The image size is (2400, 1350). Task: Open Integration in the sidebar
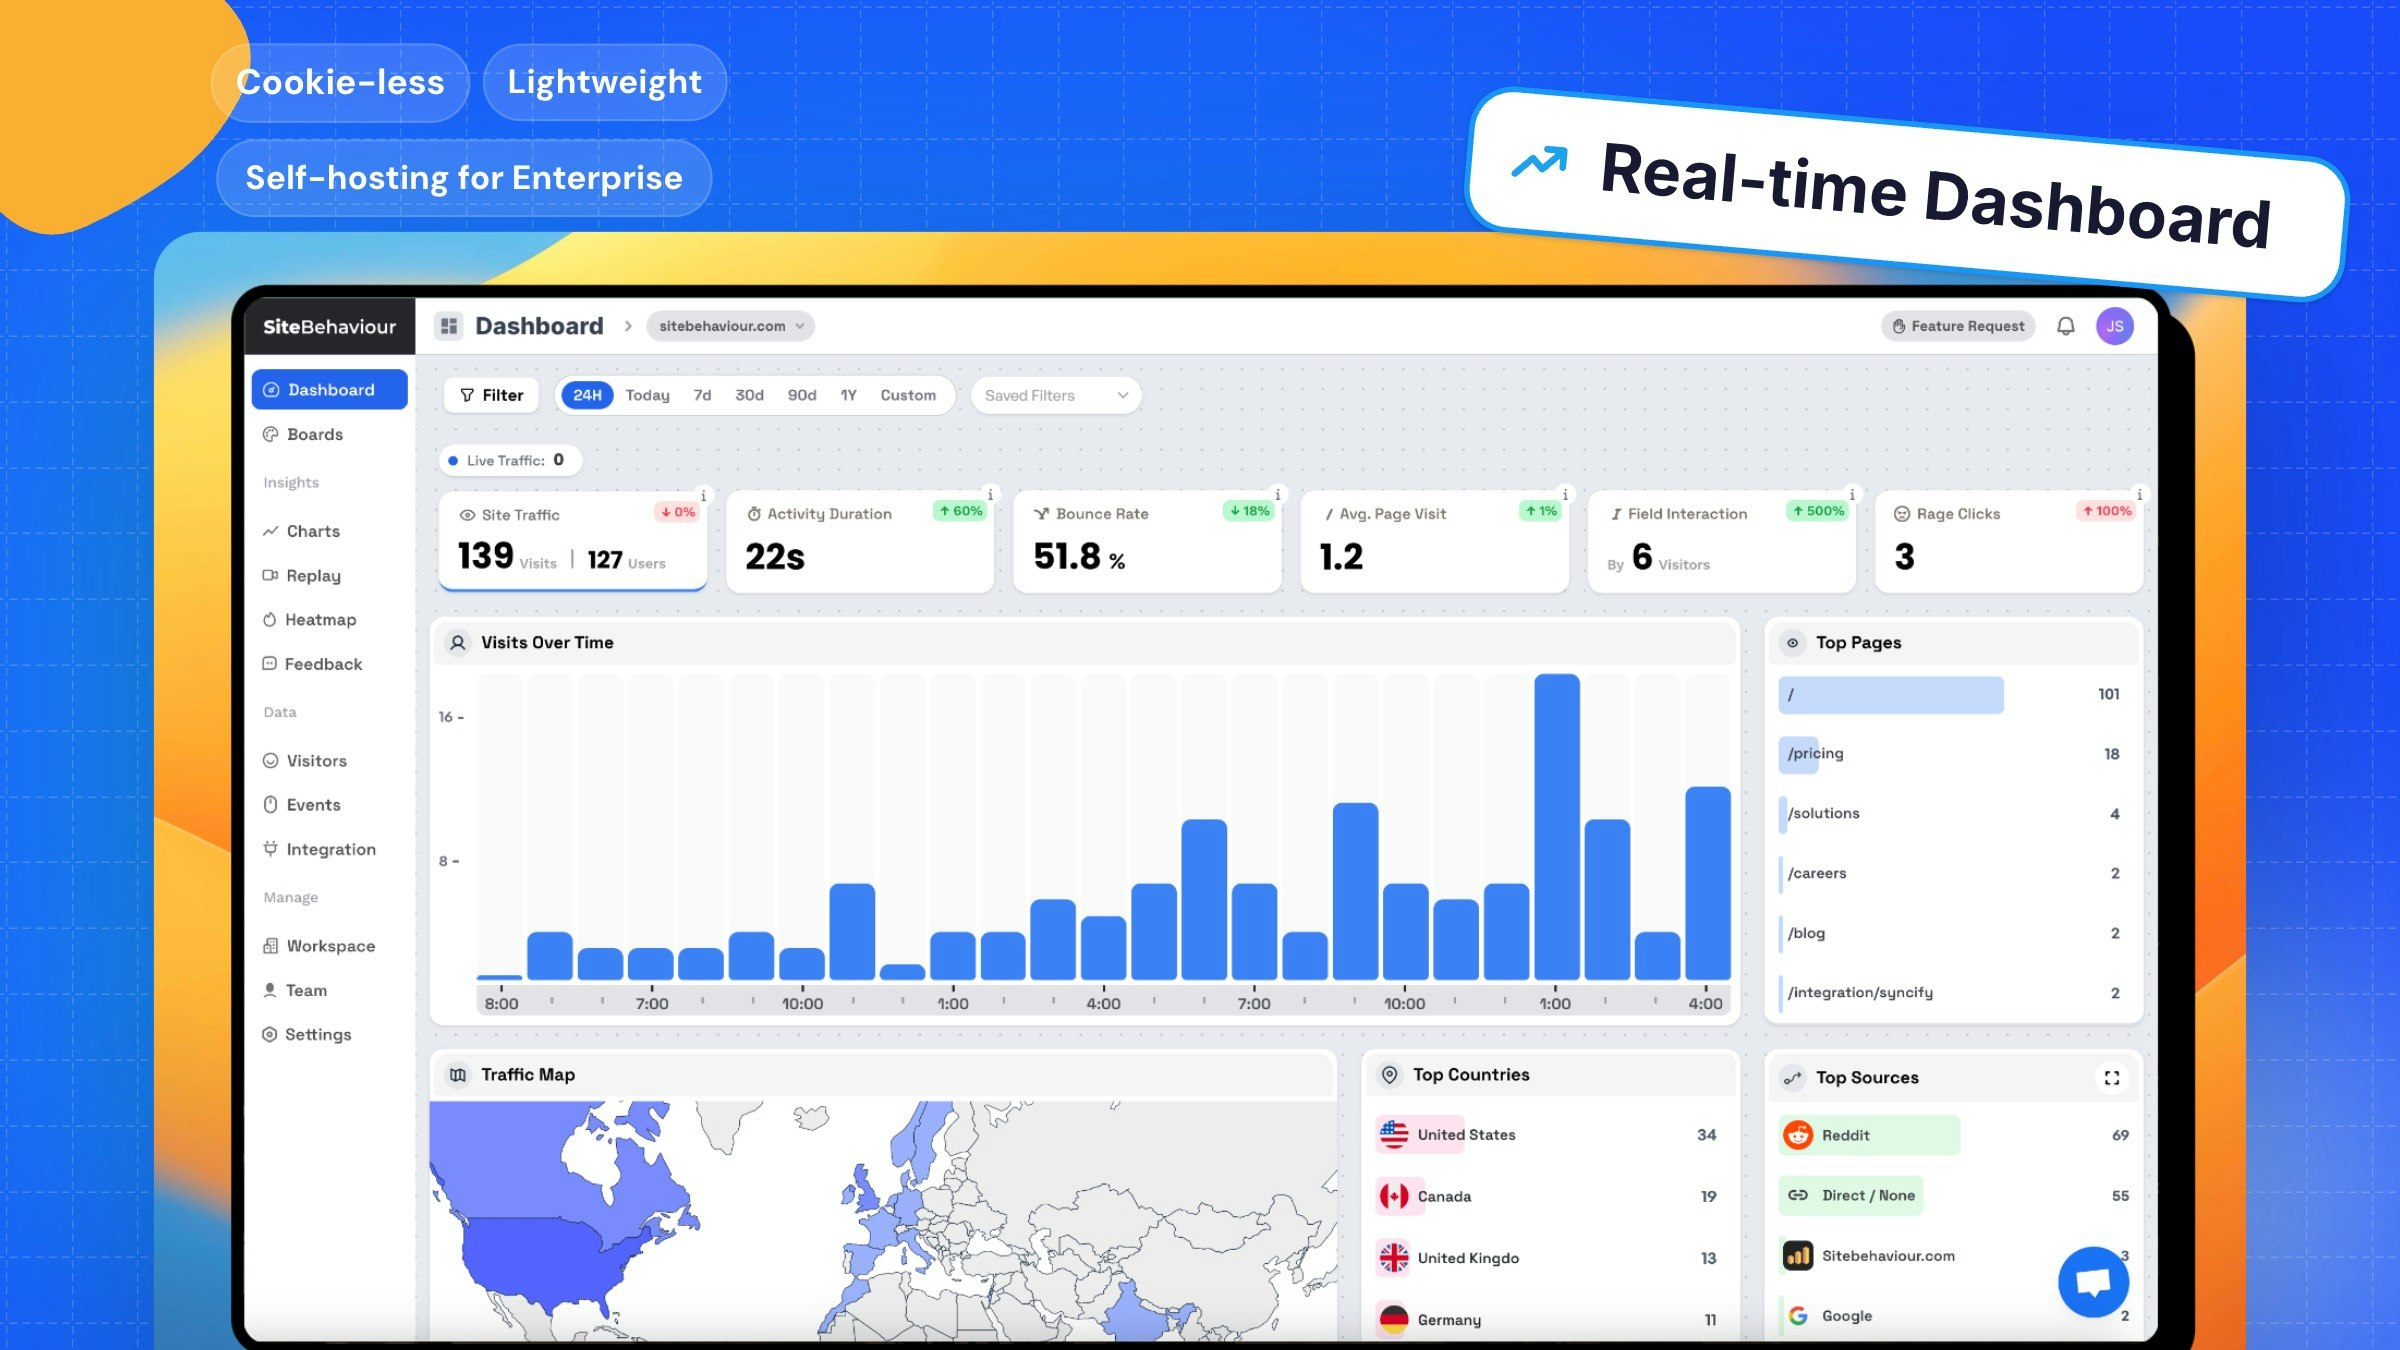(x=330, y=849)
